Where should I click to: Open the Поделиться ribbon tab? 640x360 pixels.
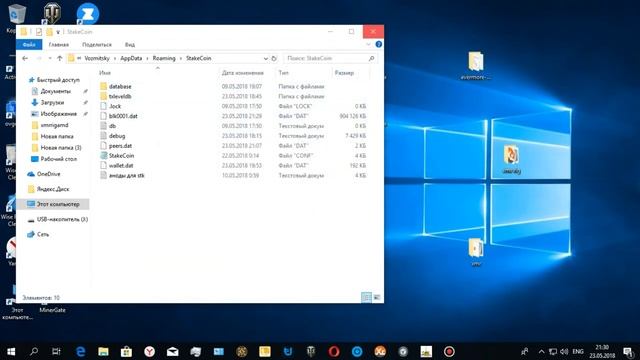point(97,44)
